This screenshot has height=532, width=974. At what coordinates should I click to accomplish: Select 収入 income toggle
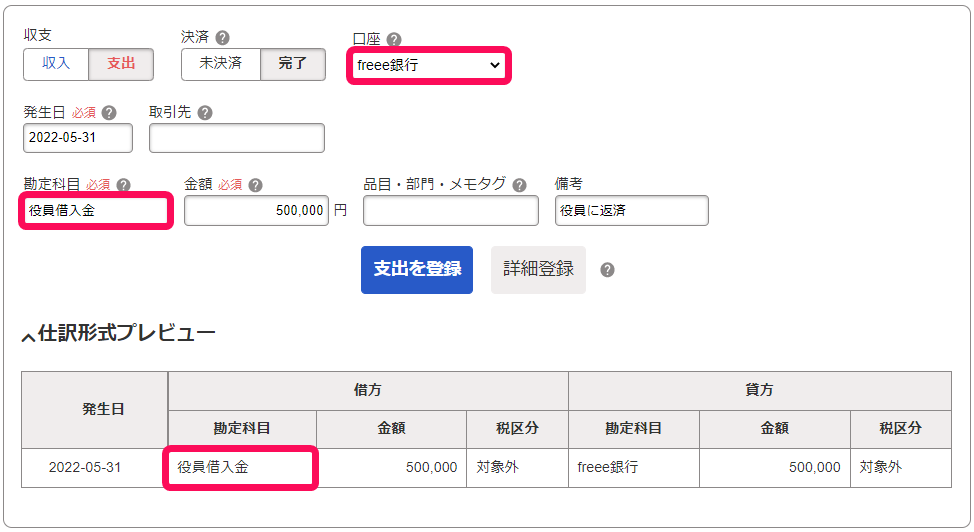pos(56,64)
